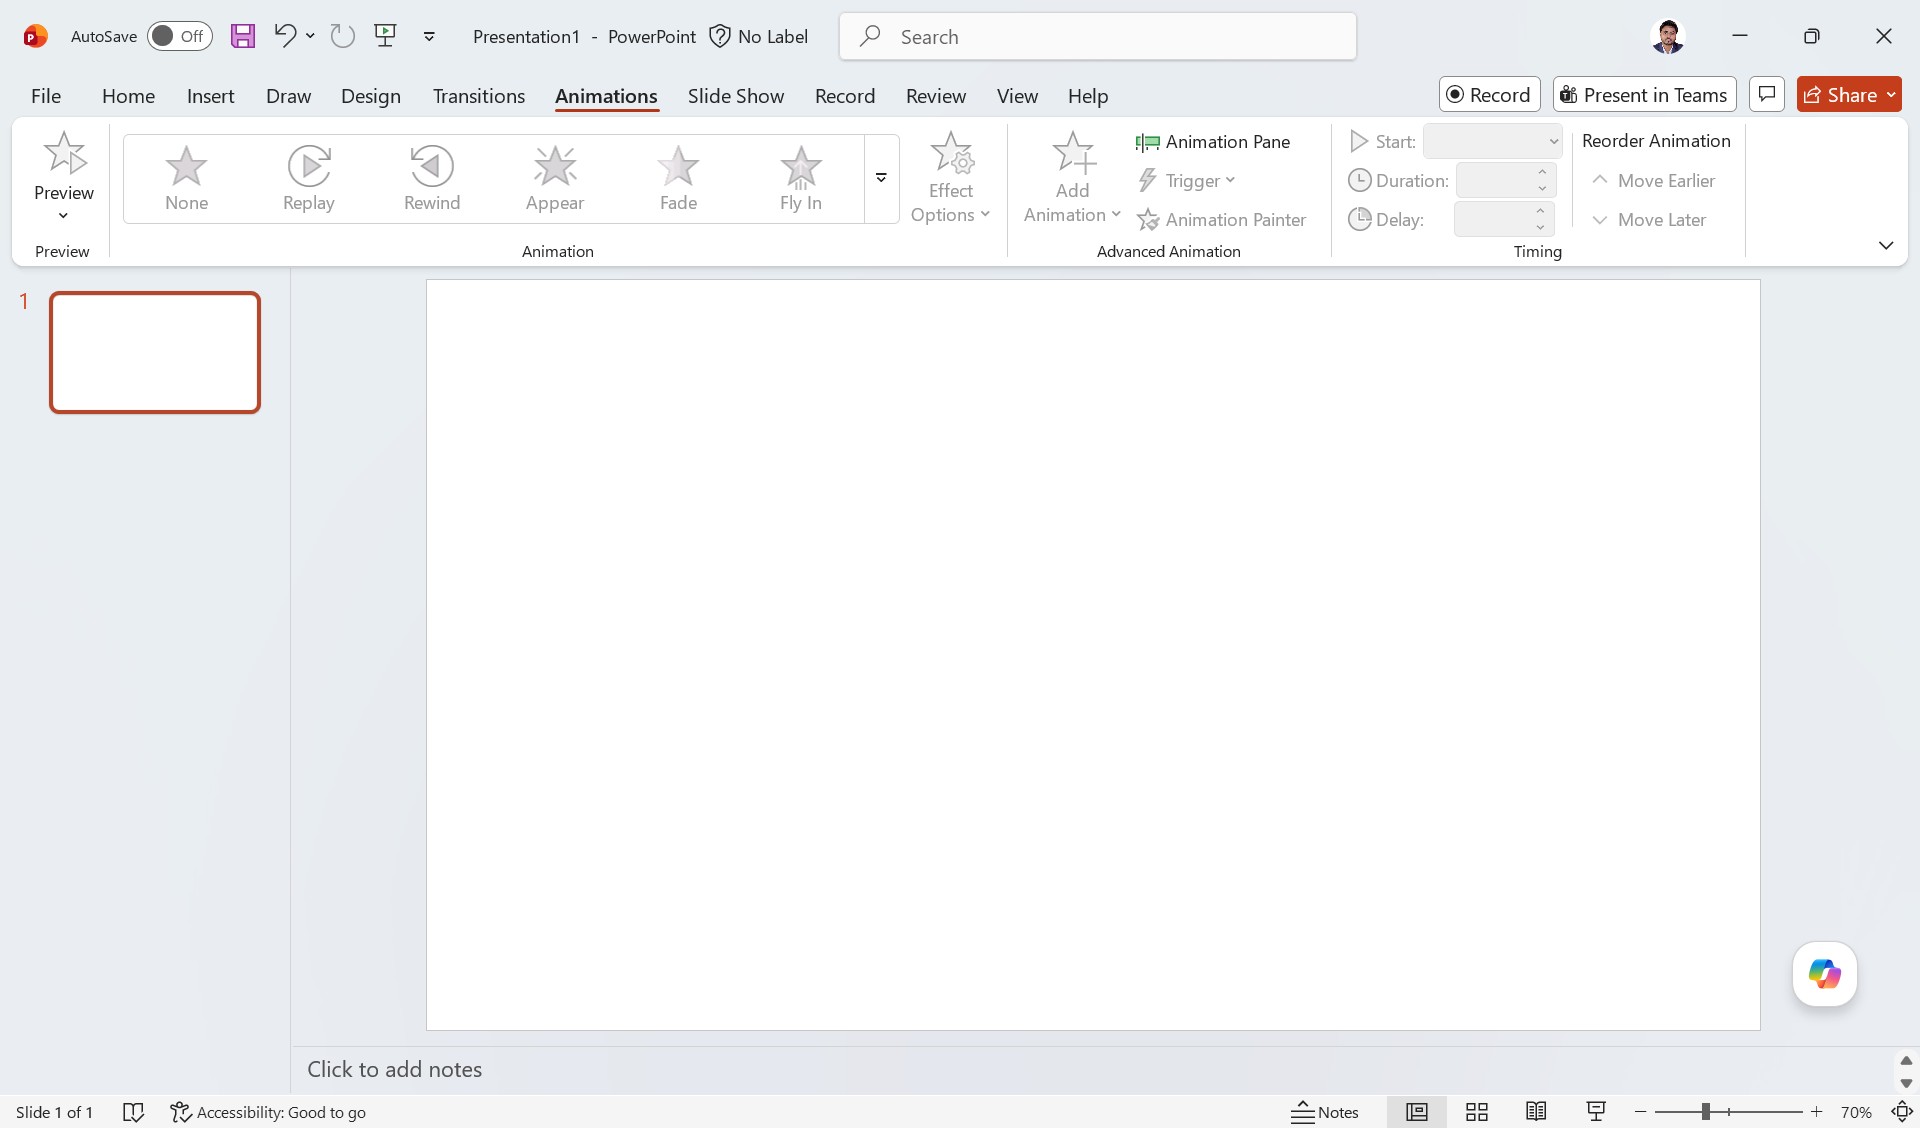Click to add notes area

(x=1095, y=1069)
